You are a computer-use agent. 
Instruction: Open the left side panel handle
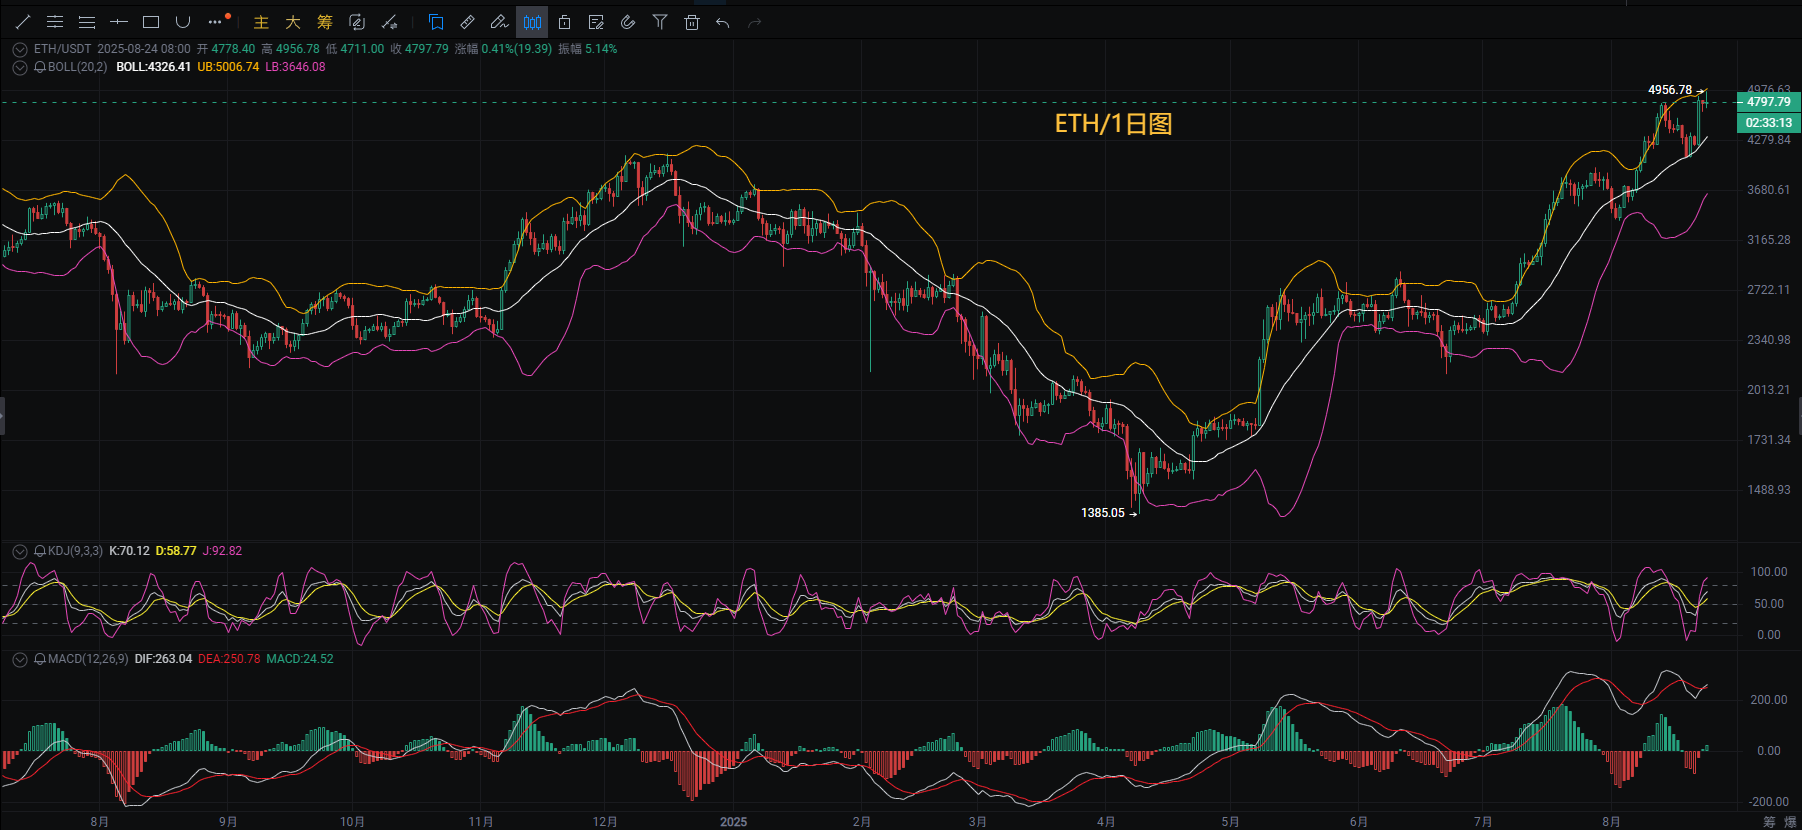pyautogui.click(x=3, y=415)
